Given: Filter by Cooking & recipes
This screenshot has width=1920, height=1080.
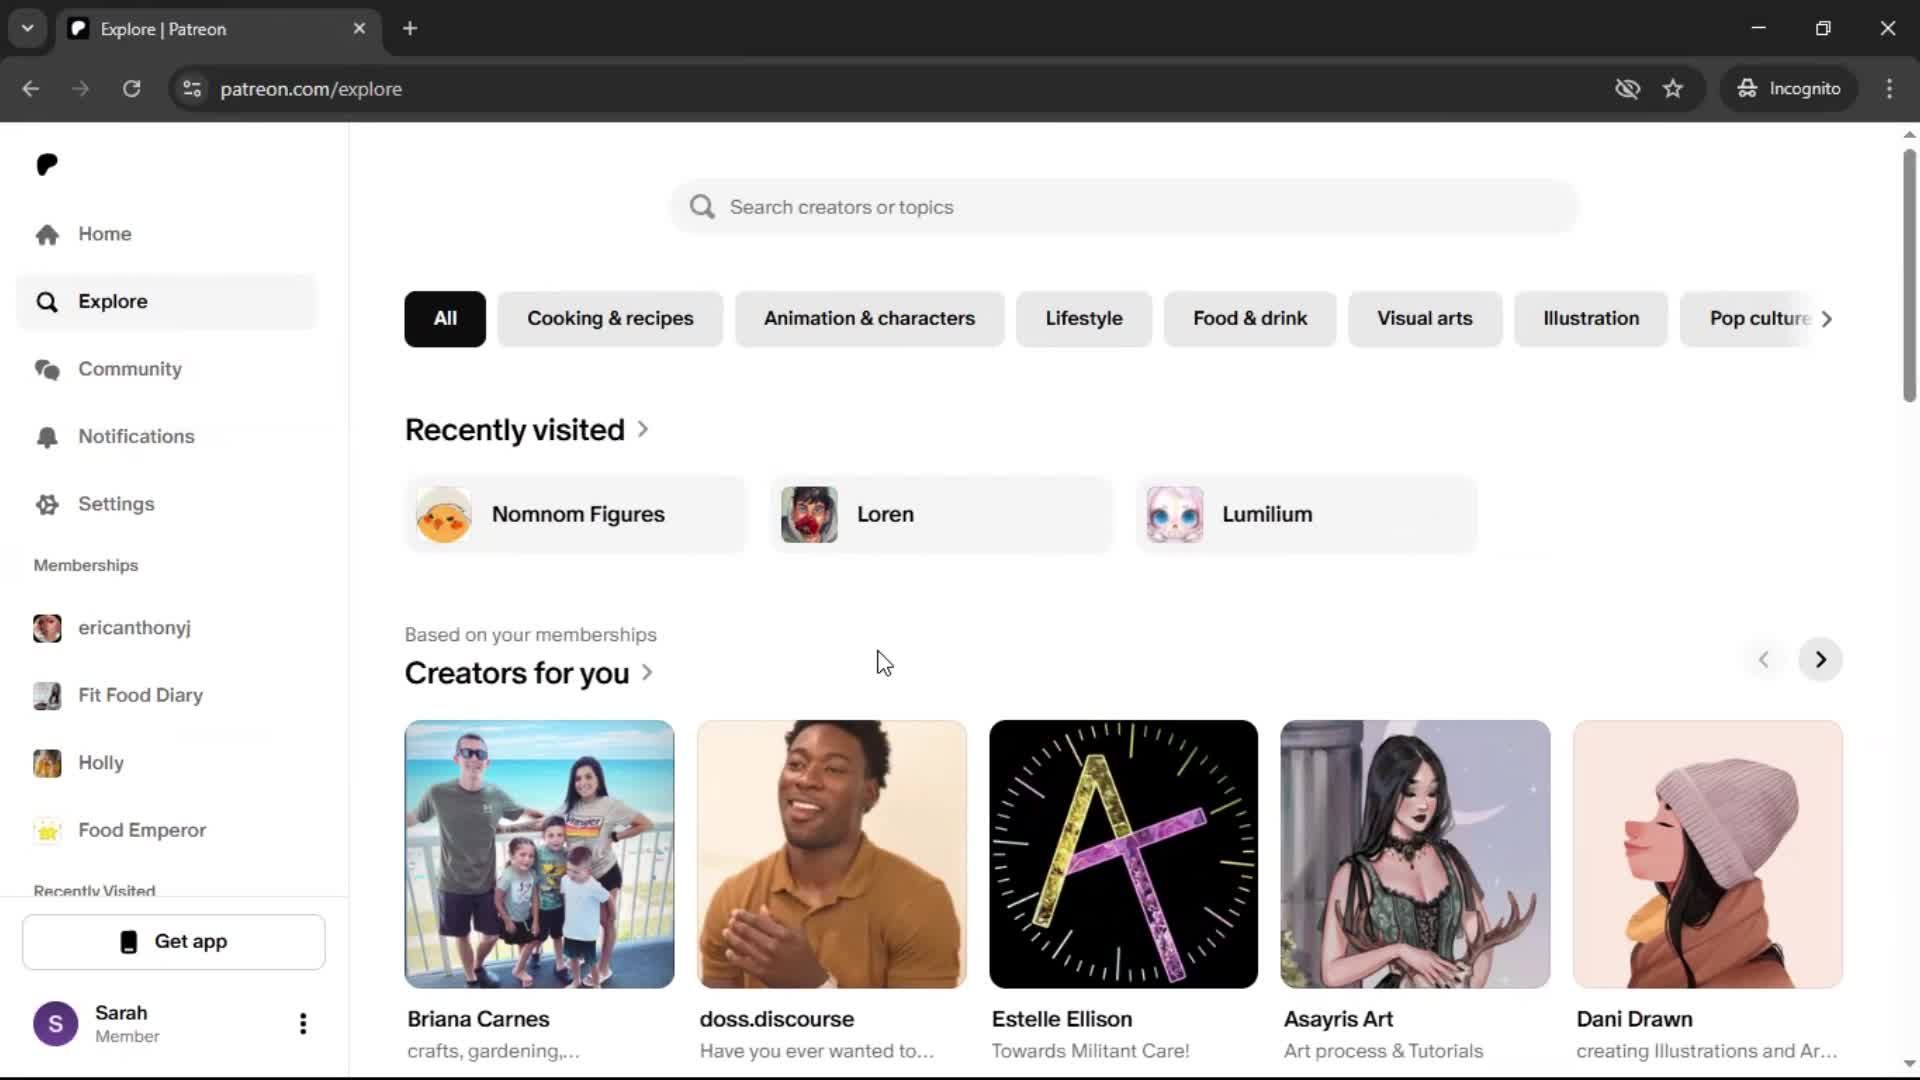Looking at the screenshot, I should [610, 319].
